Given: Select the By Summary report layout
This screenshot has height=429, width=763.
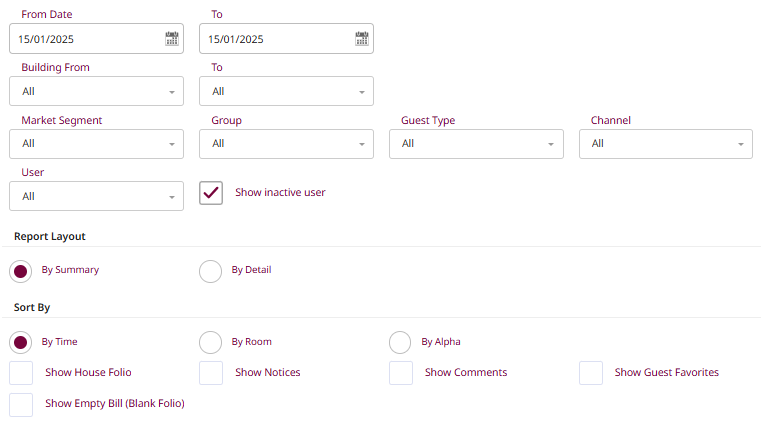Looking at the screenshot, I should tap(21, 271).
